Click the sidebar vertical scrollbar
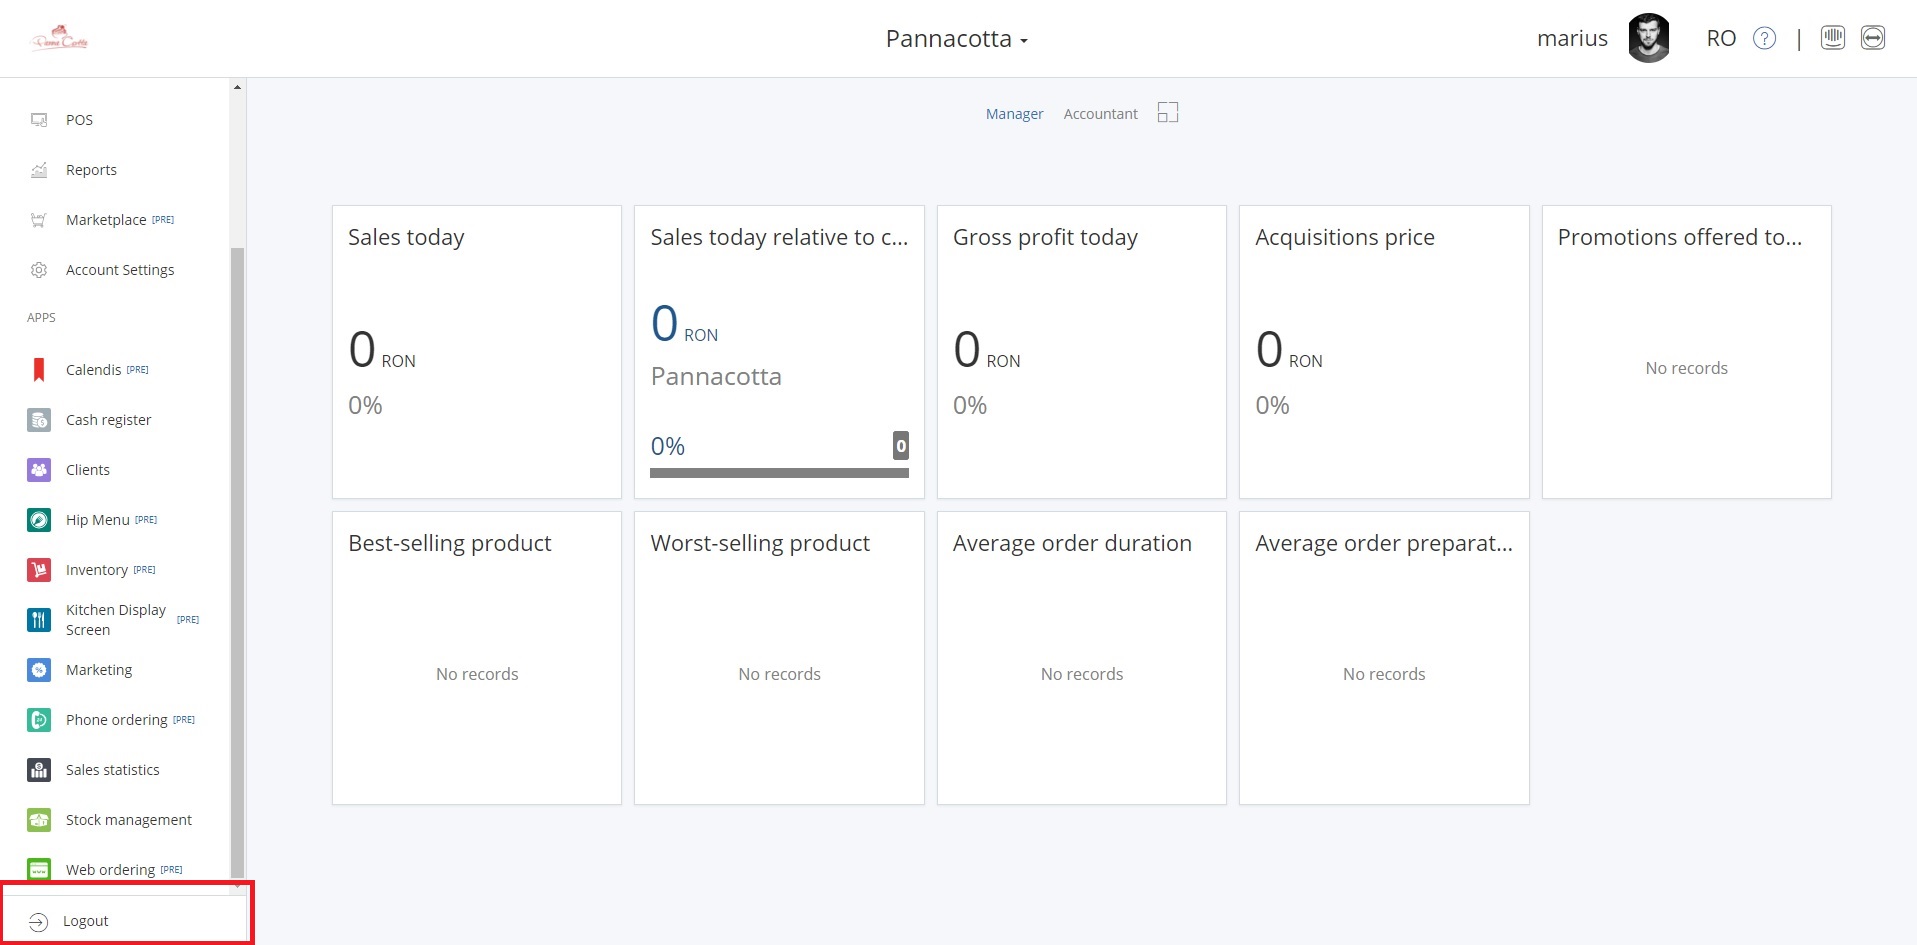Screen dimensions: 1917x945 point(237,560)
